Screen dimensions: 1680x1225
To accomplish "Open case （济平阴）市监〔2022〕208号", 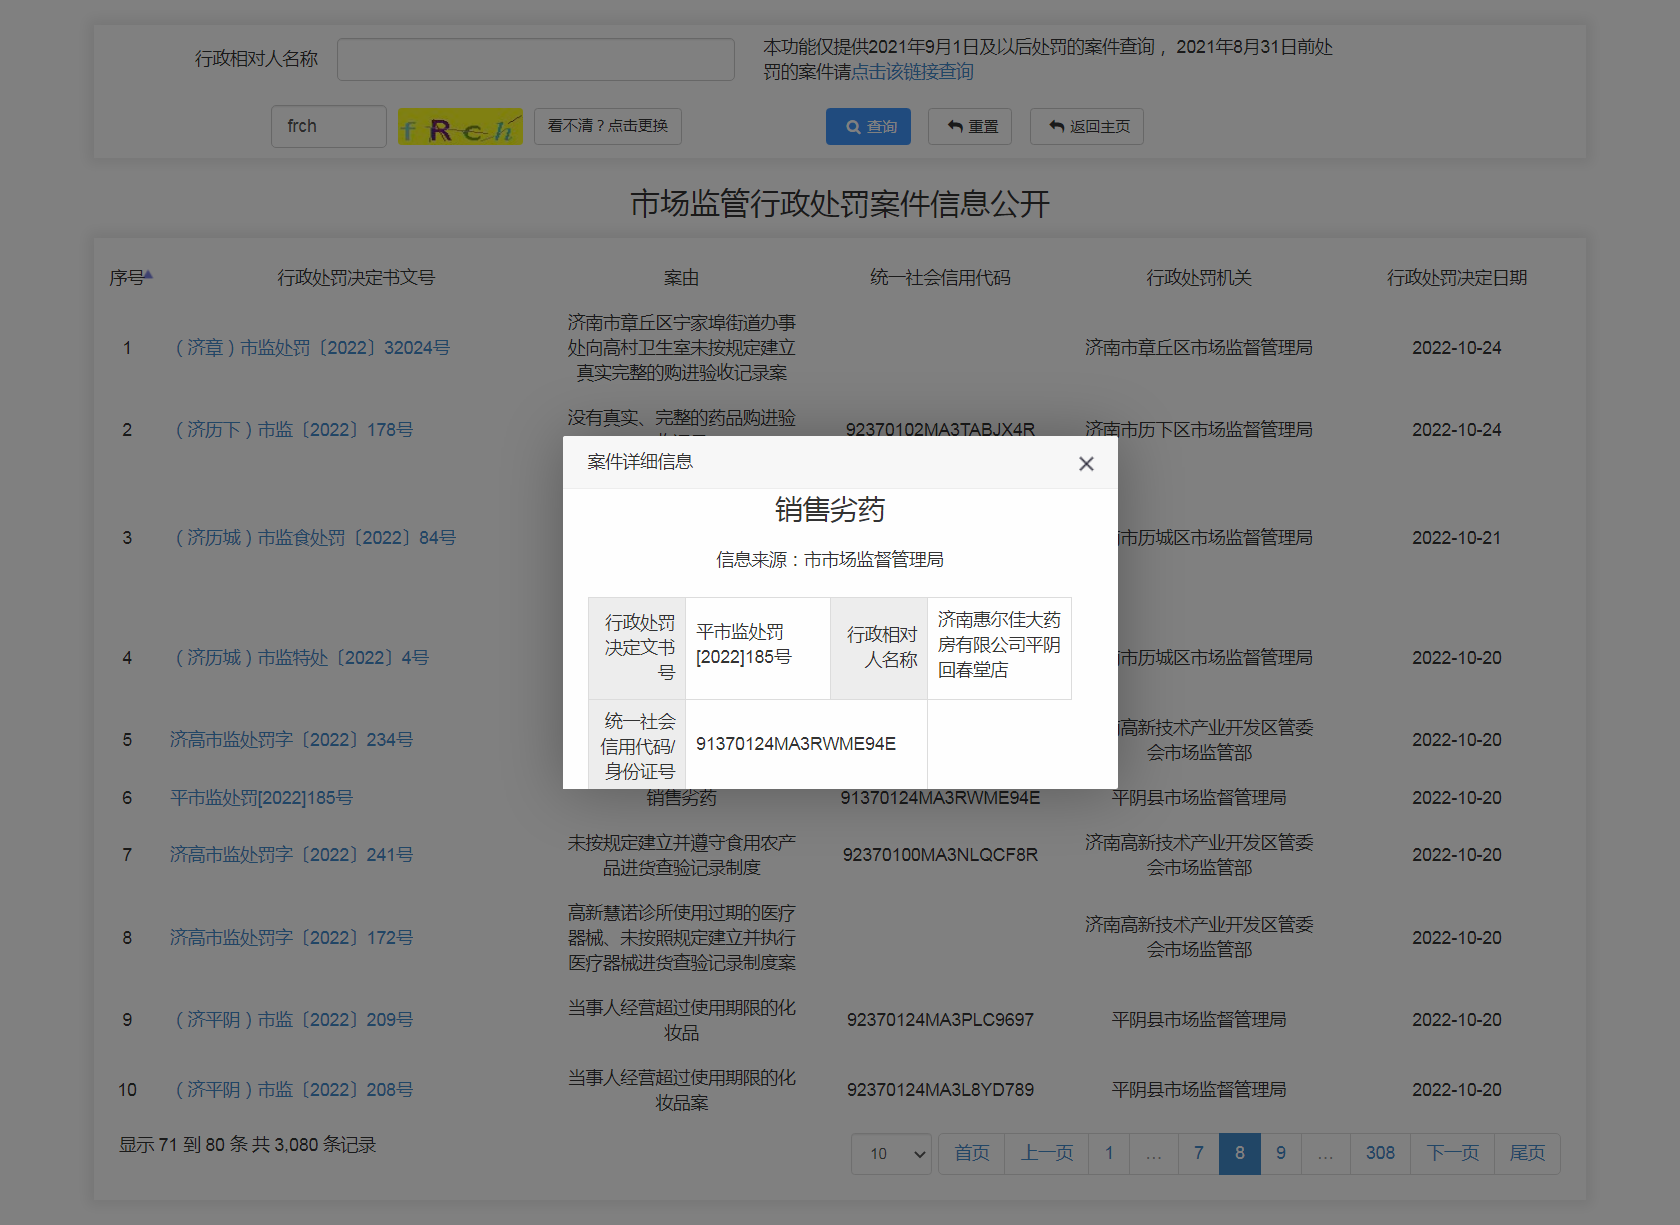I will click(x=291, y=1090).
